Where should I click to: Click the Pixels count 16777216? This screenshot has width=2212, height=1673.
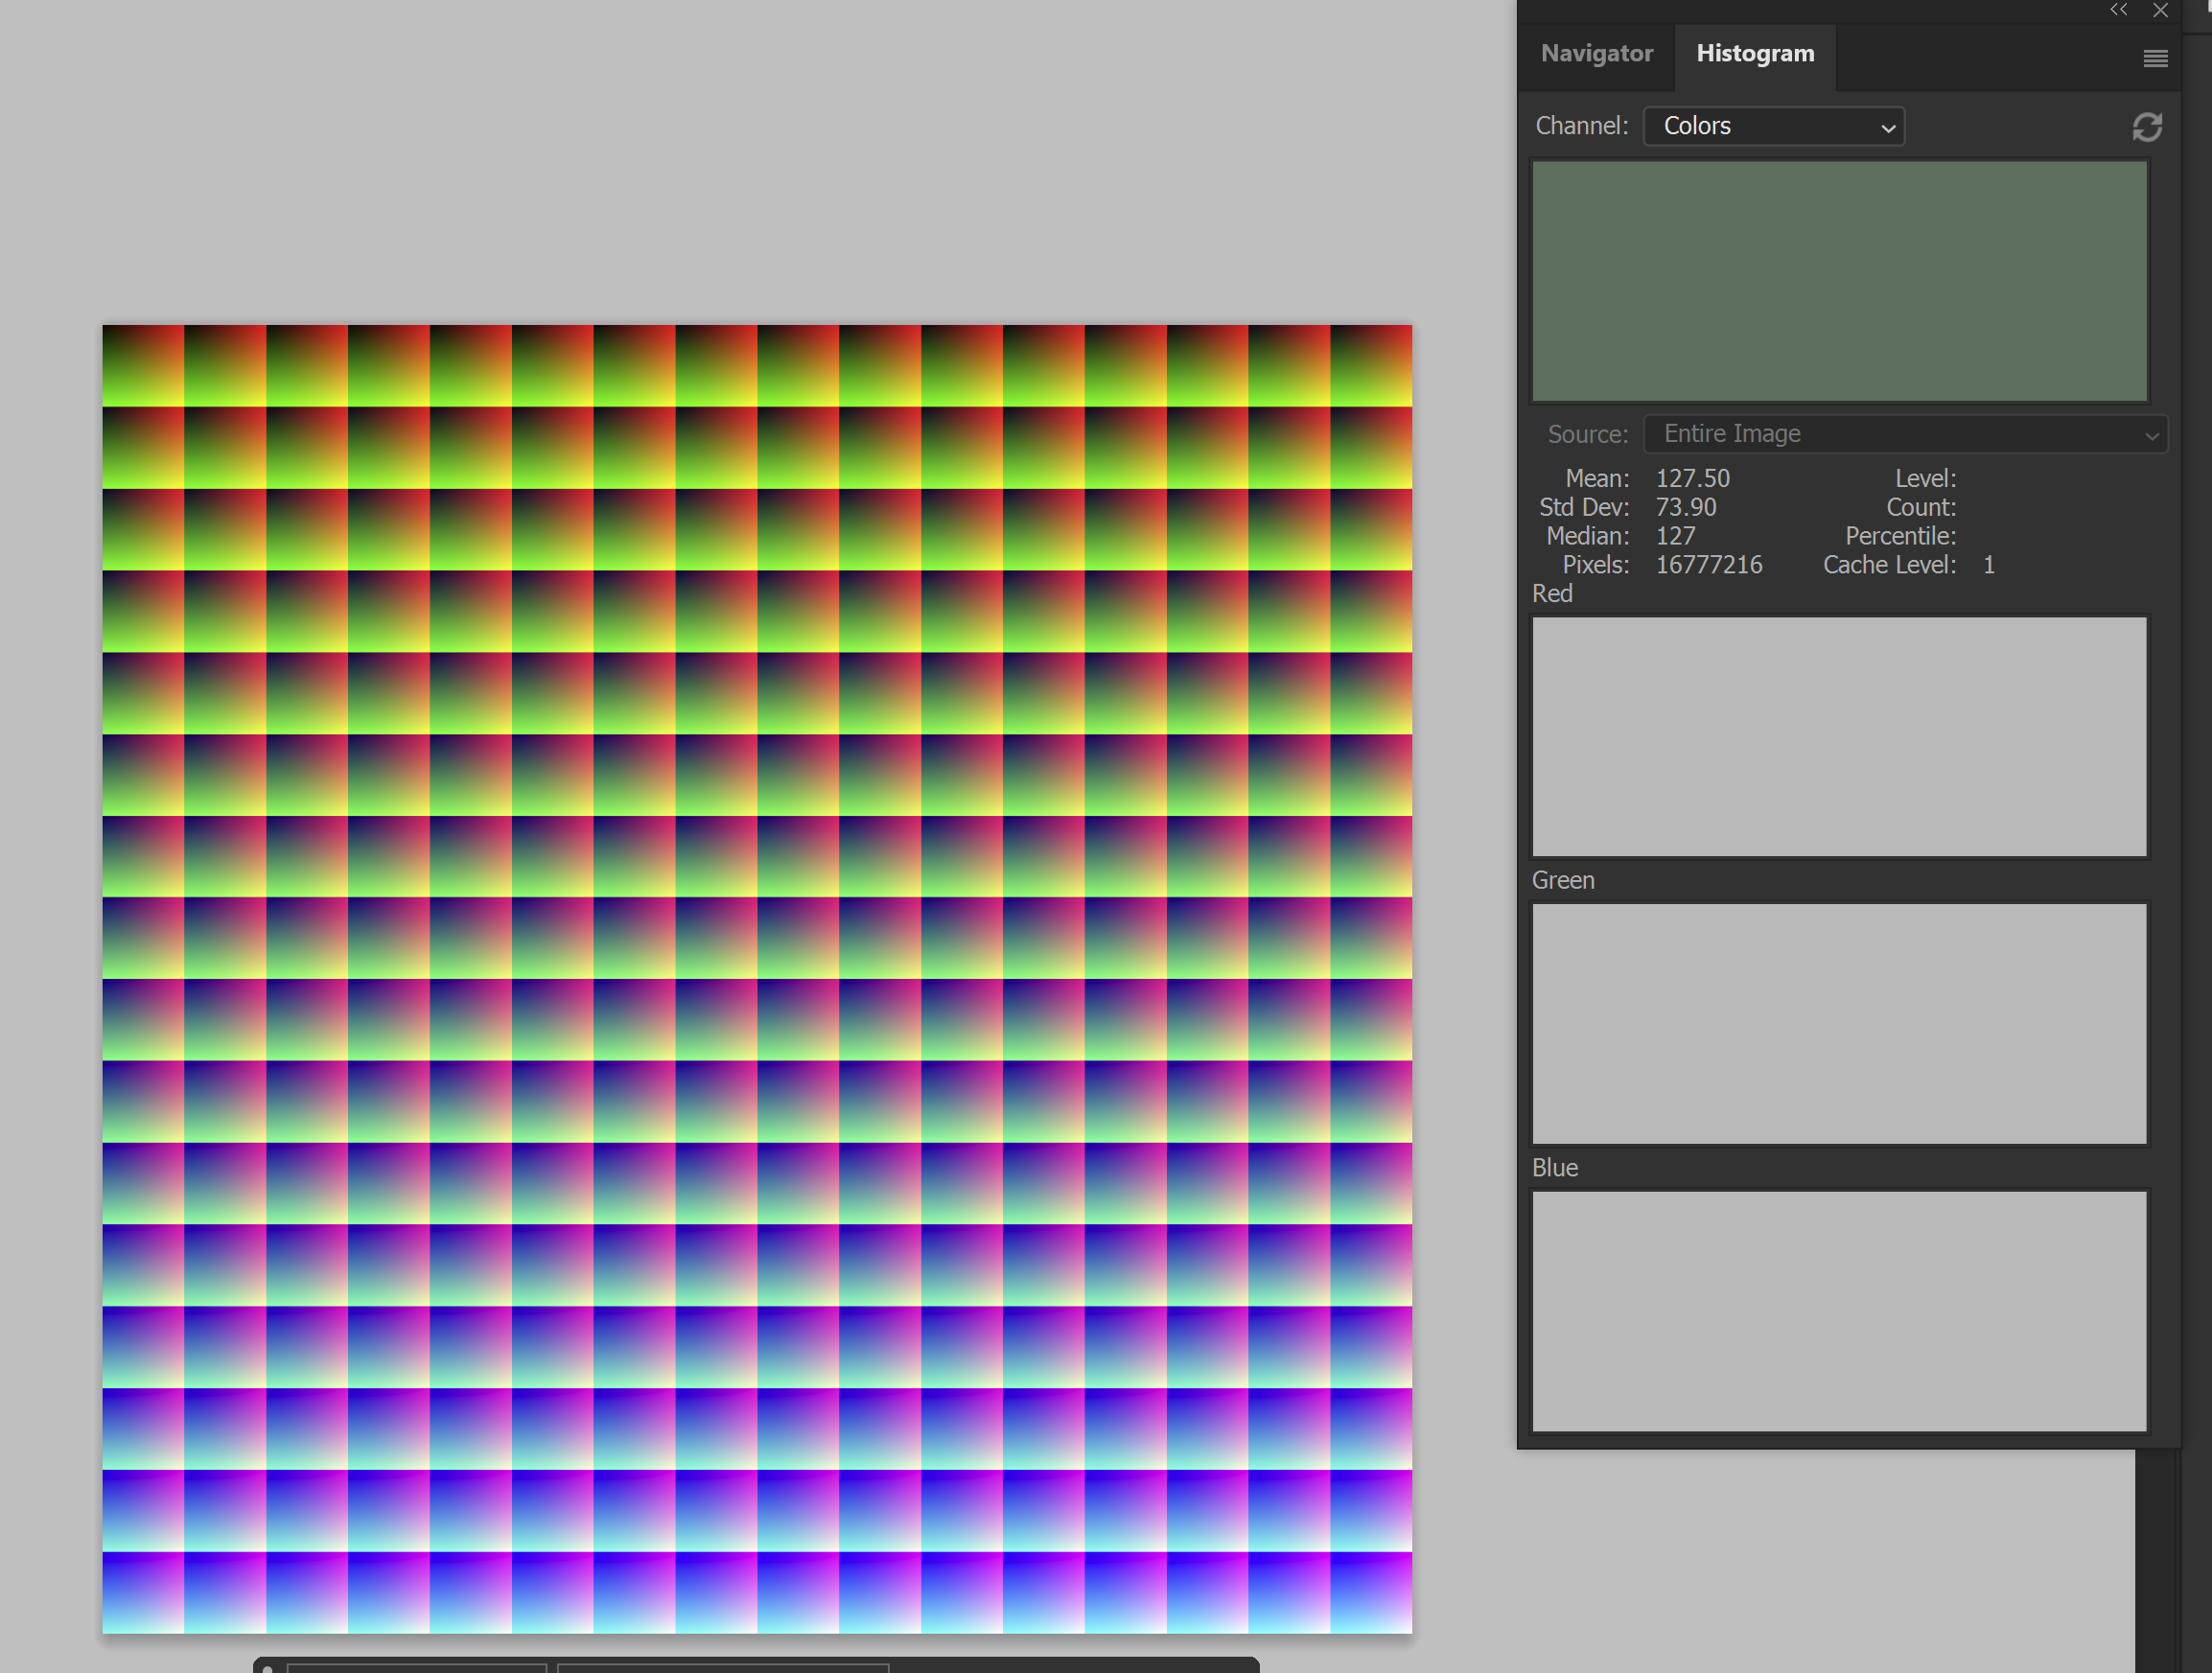[1708, 565]
